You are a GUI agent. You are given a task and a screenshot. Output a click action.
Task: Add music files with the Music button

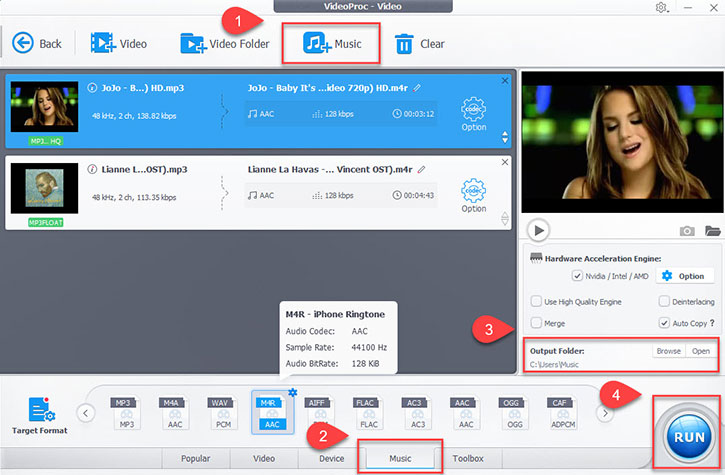(x=331, y=43)
